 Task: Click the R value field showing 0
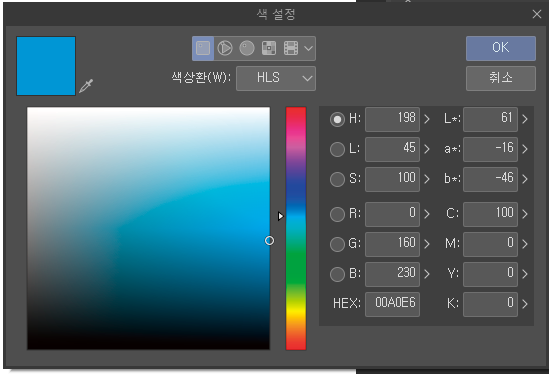392,214
